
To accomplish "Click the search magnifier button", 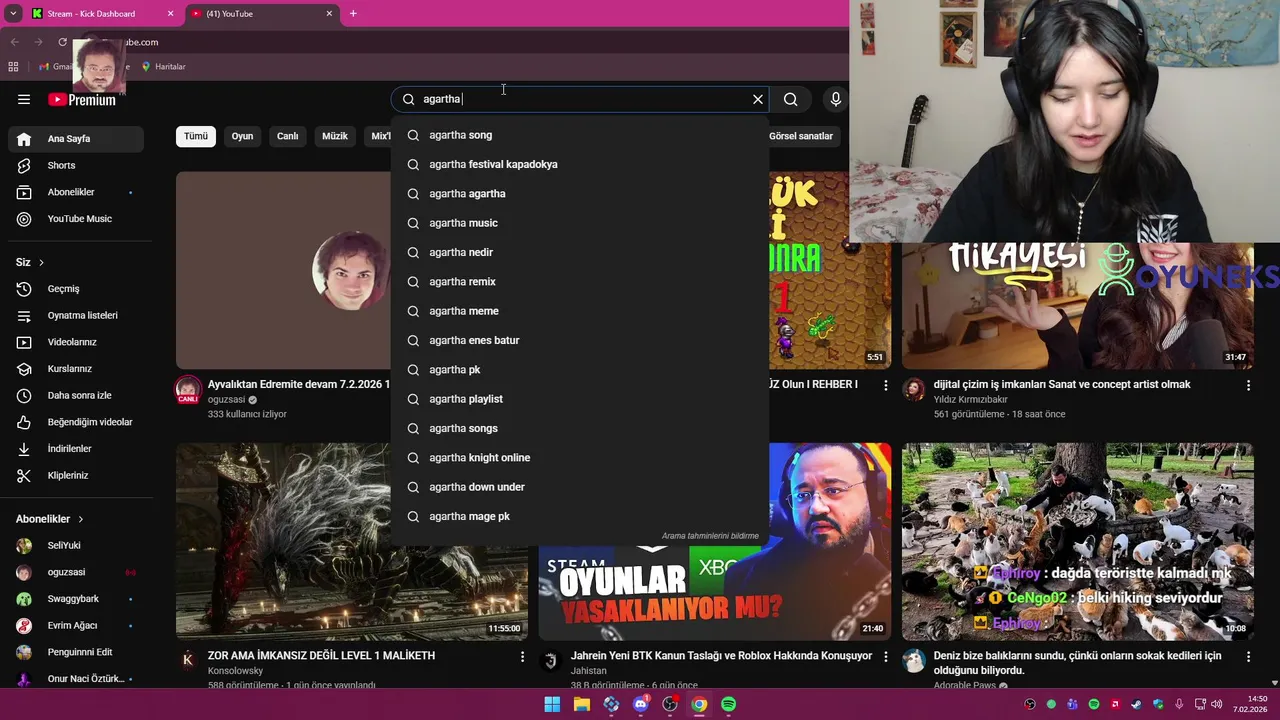I will tap(791, 99).
